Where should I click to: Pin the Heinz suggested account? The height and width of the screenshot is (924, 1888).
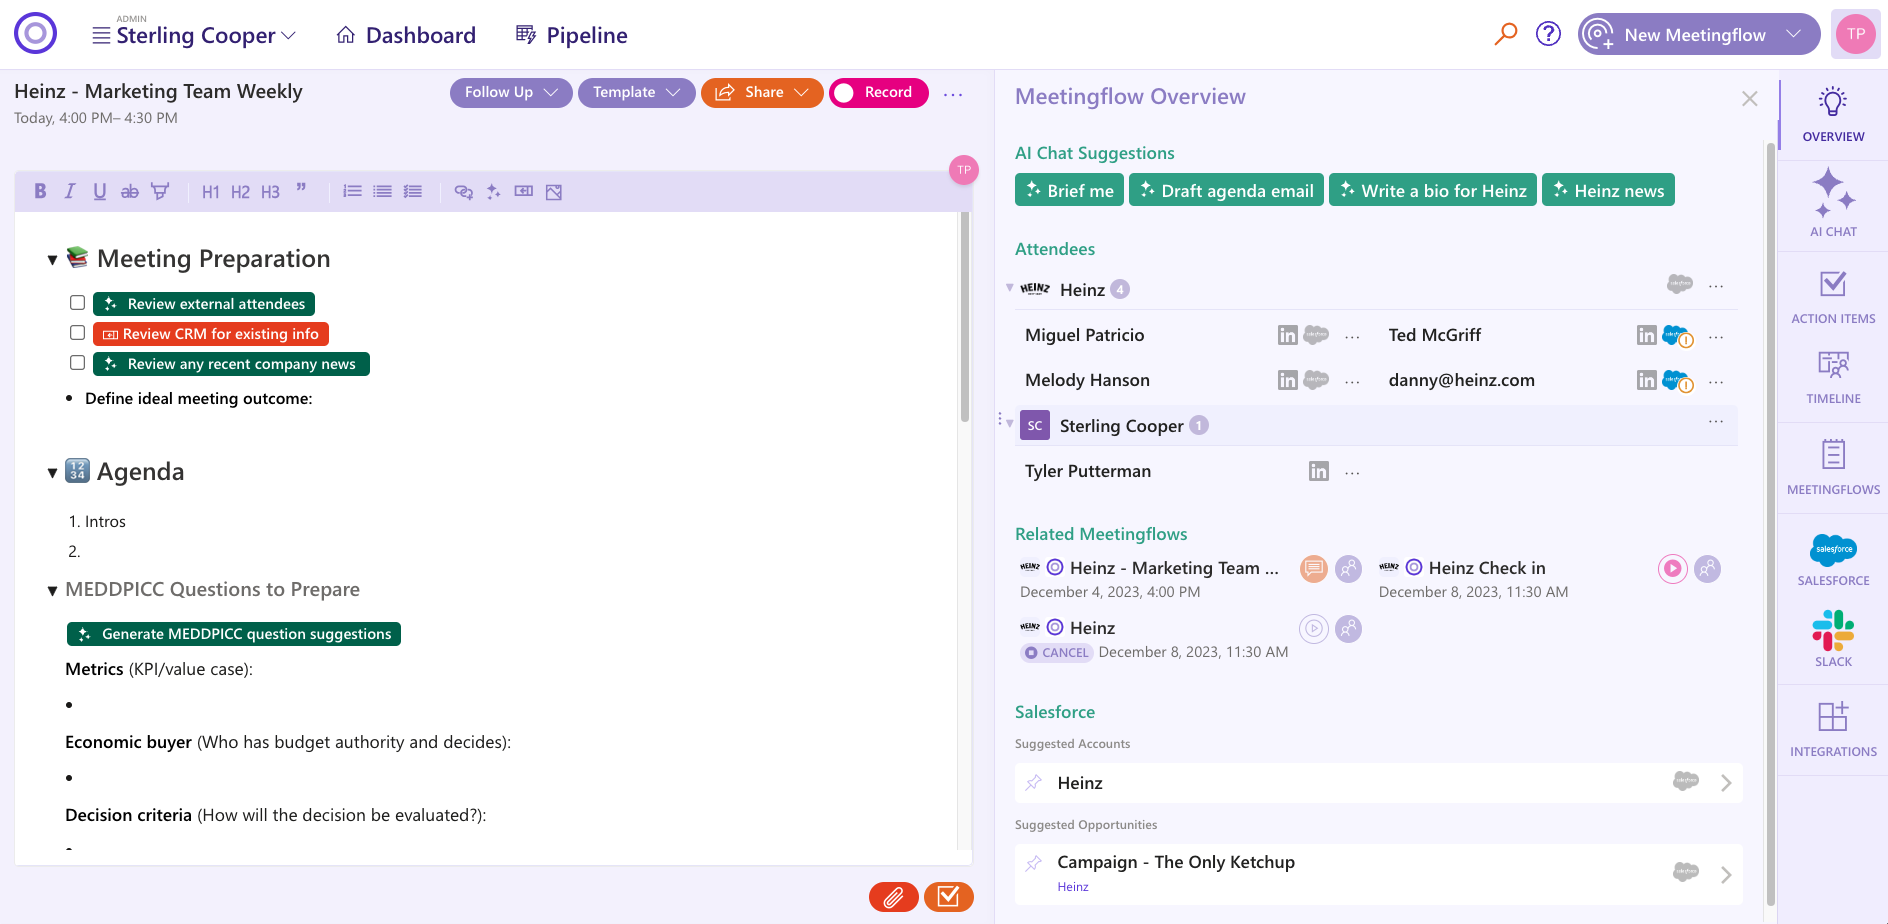(x=1034, y=782)
